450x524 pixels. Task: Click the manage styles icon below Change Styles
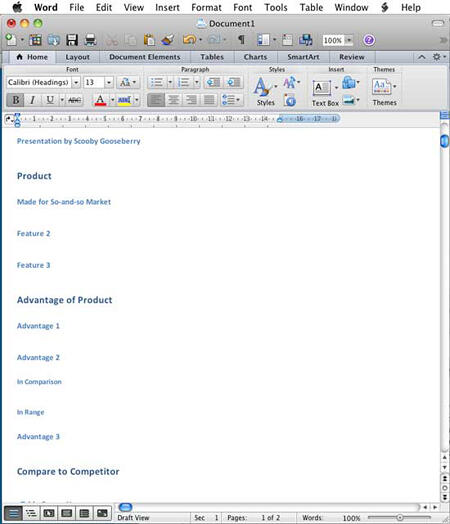pos(290,100)
